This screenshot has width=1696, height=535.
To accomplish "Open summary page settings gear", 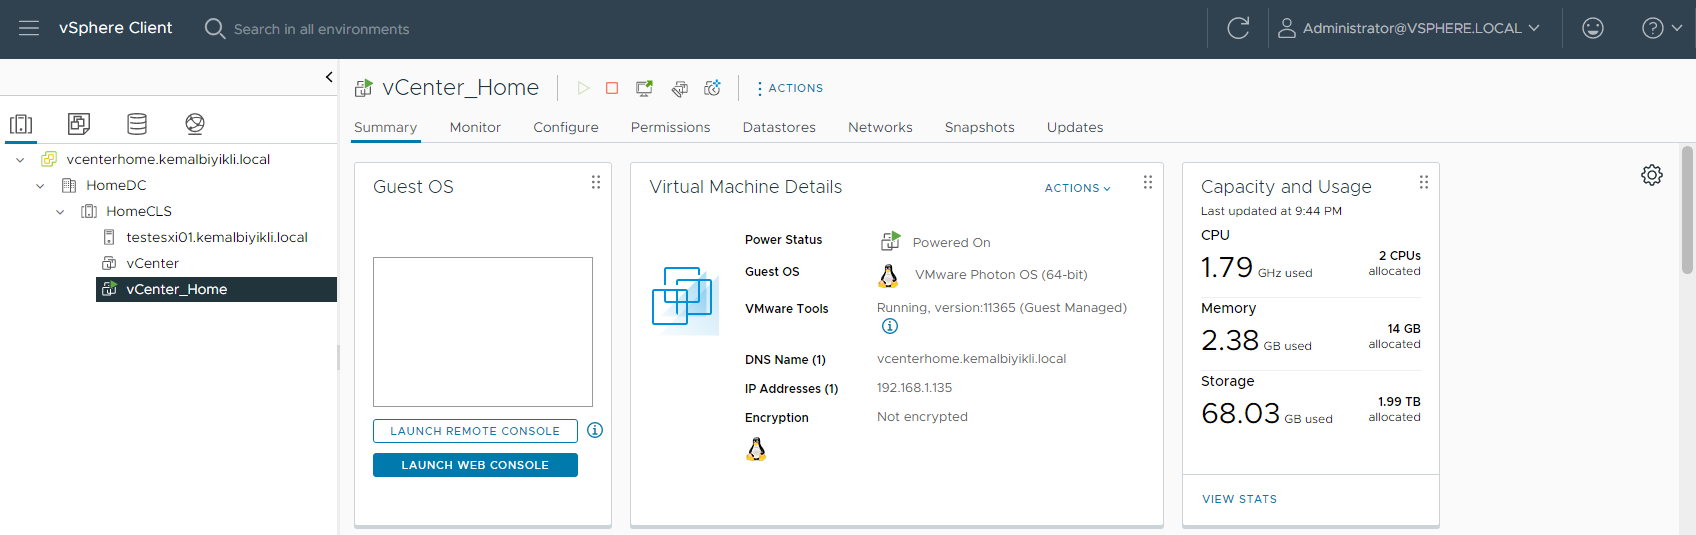I will tap(1652, 175).
